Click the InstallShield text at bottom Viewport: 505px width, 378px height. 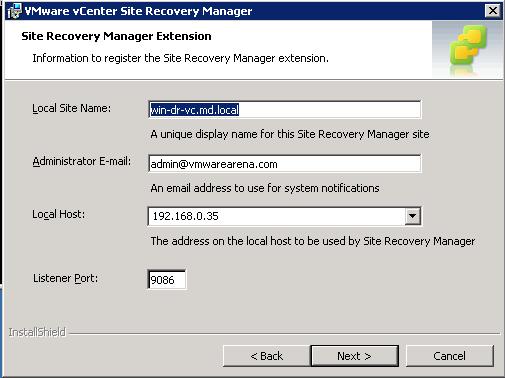tap(37, 332)
